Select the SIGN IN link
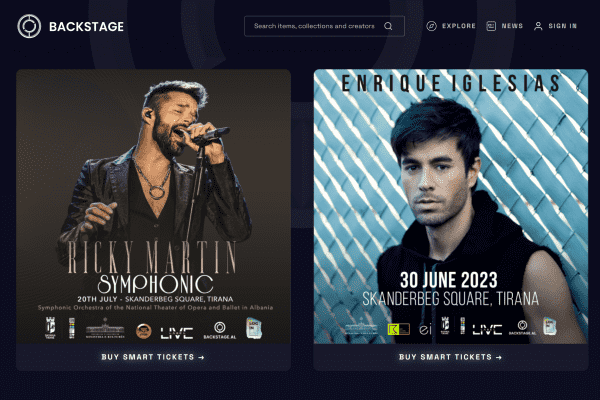This screenshot has width=600, height=400. 562,26
